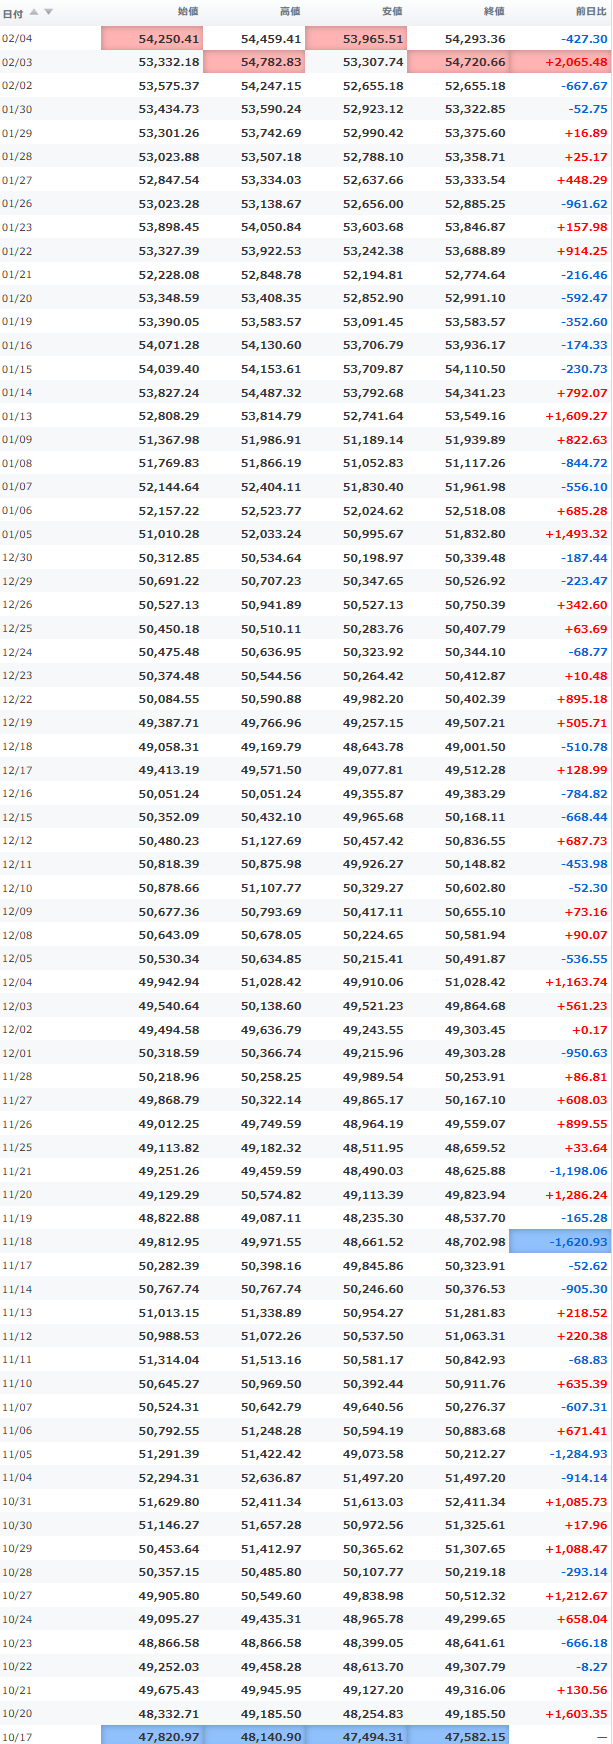The image size is (613, 1744).
Task: Click high value 53,408.35 for 01/20
Action: point(271,298)
